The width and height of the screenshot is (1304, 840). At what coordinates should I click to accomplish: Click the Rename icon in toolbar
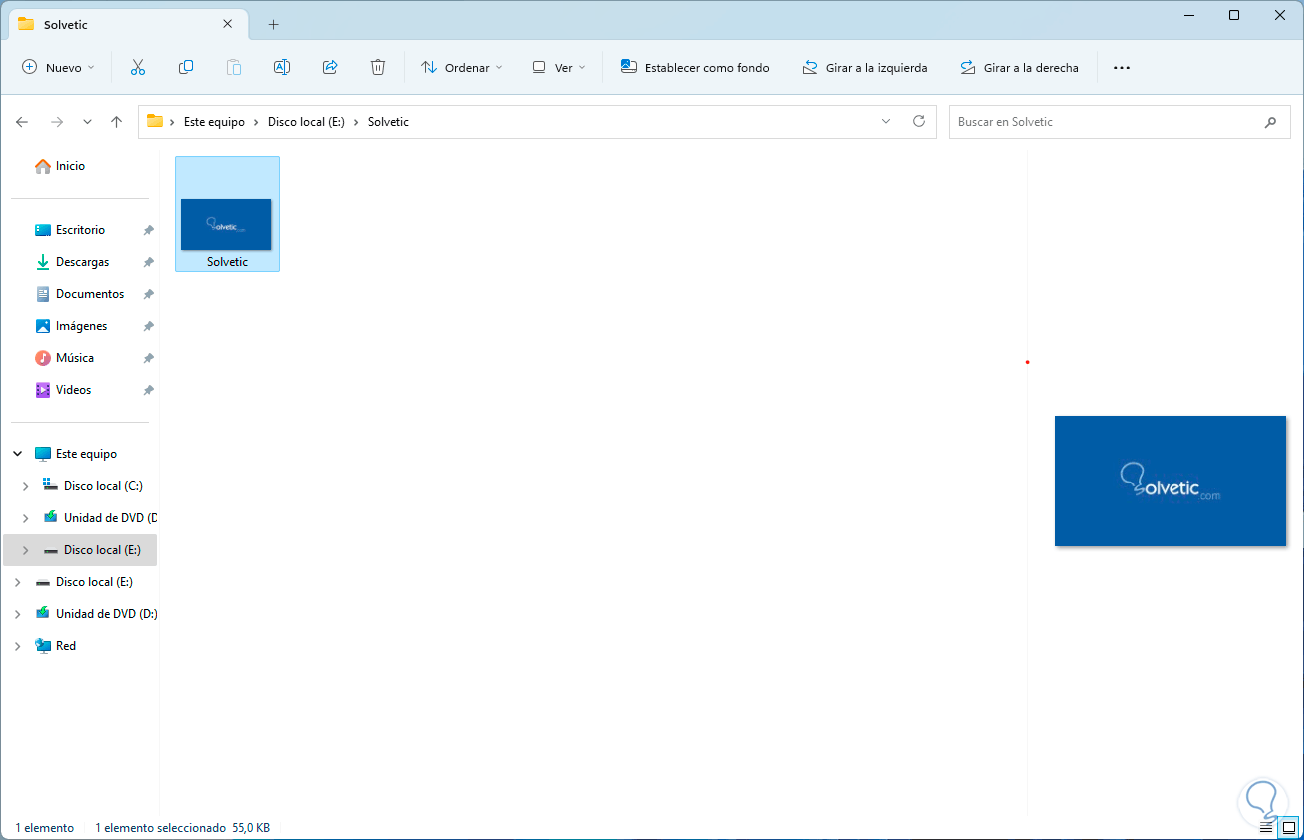282,68
